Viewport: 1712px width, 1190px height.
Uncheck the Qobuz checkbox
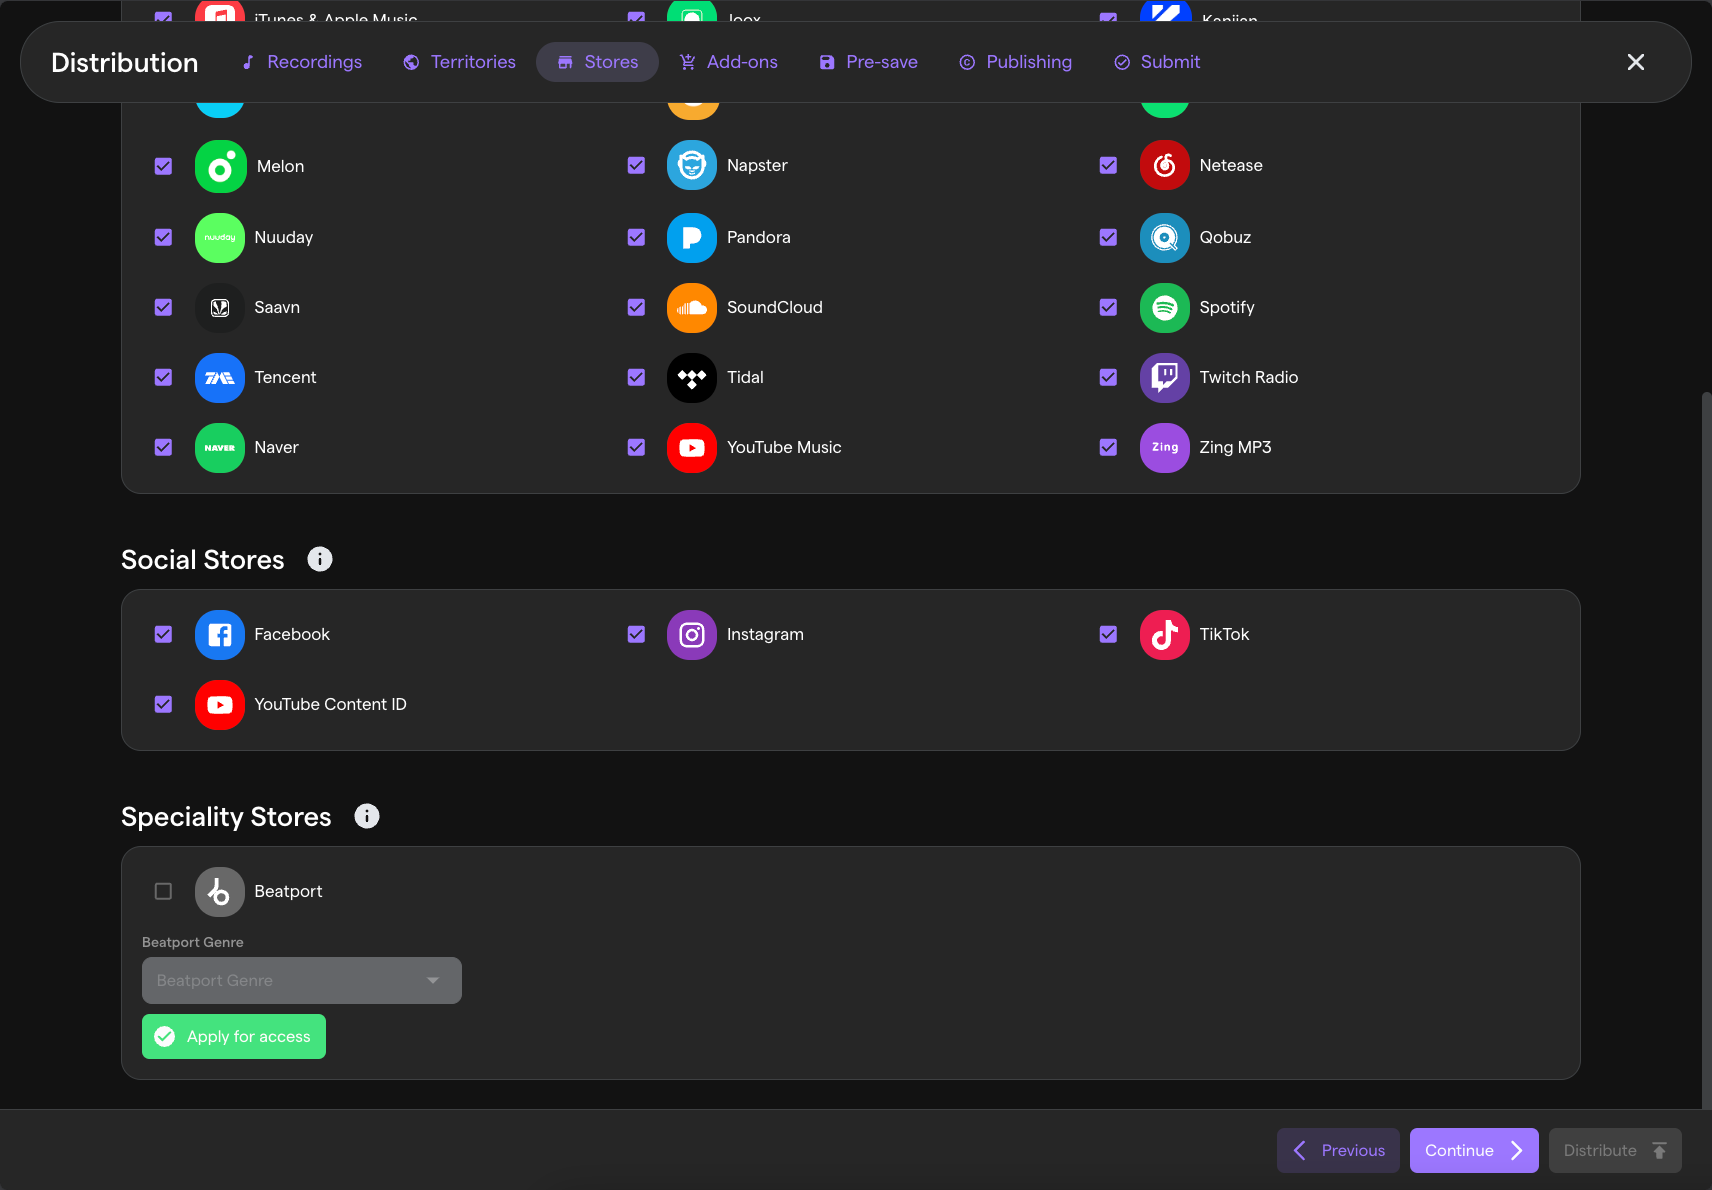tap(1108, 237)
